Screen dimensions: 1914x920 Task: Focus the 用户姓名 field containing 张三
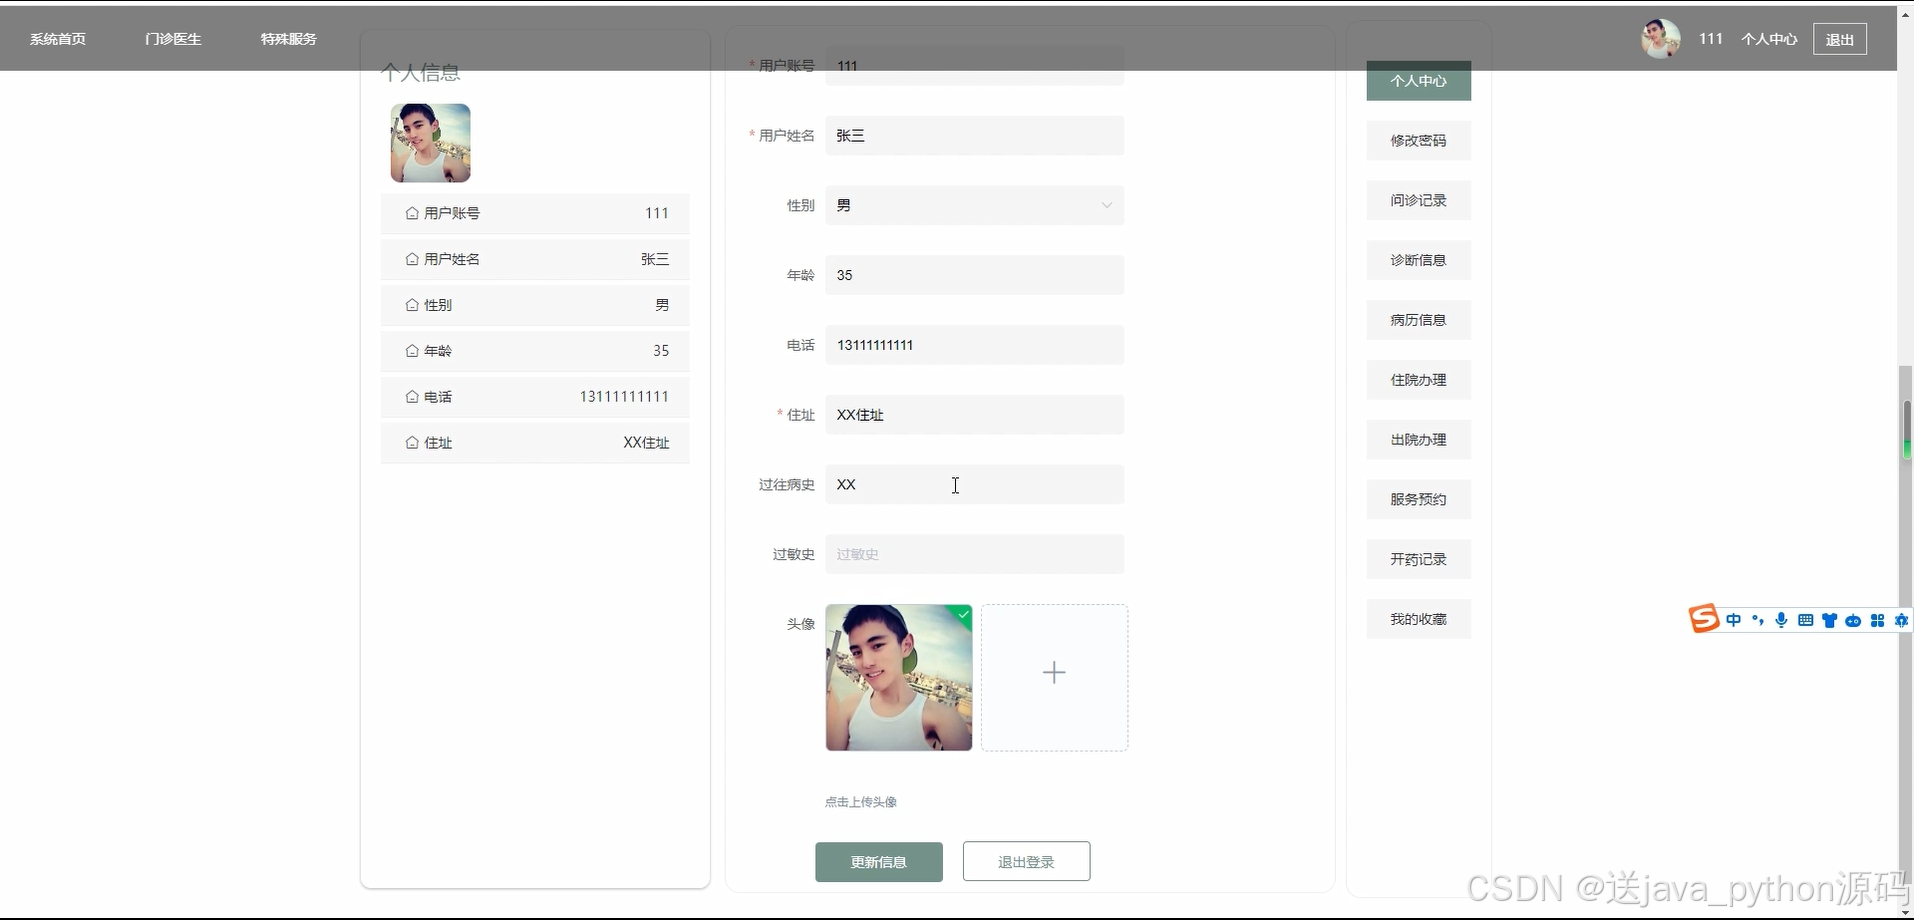point(975,135)
